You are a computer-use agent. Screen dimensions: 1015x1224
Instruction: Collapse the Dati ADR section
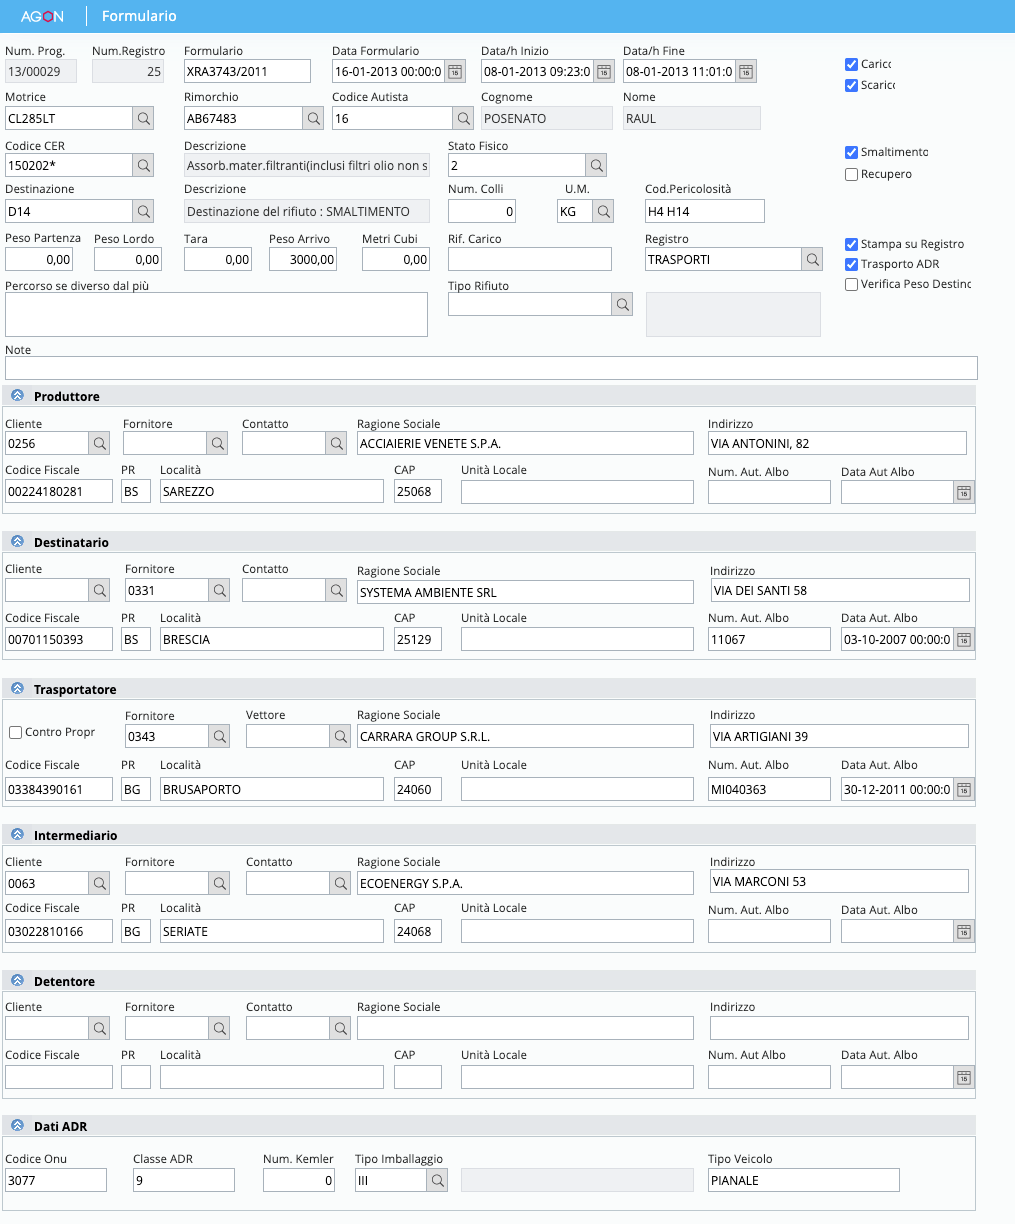pyautogui.click(x=17, y=1127)
